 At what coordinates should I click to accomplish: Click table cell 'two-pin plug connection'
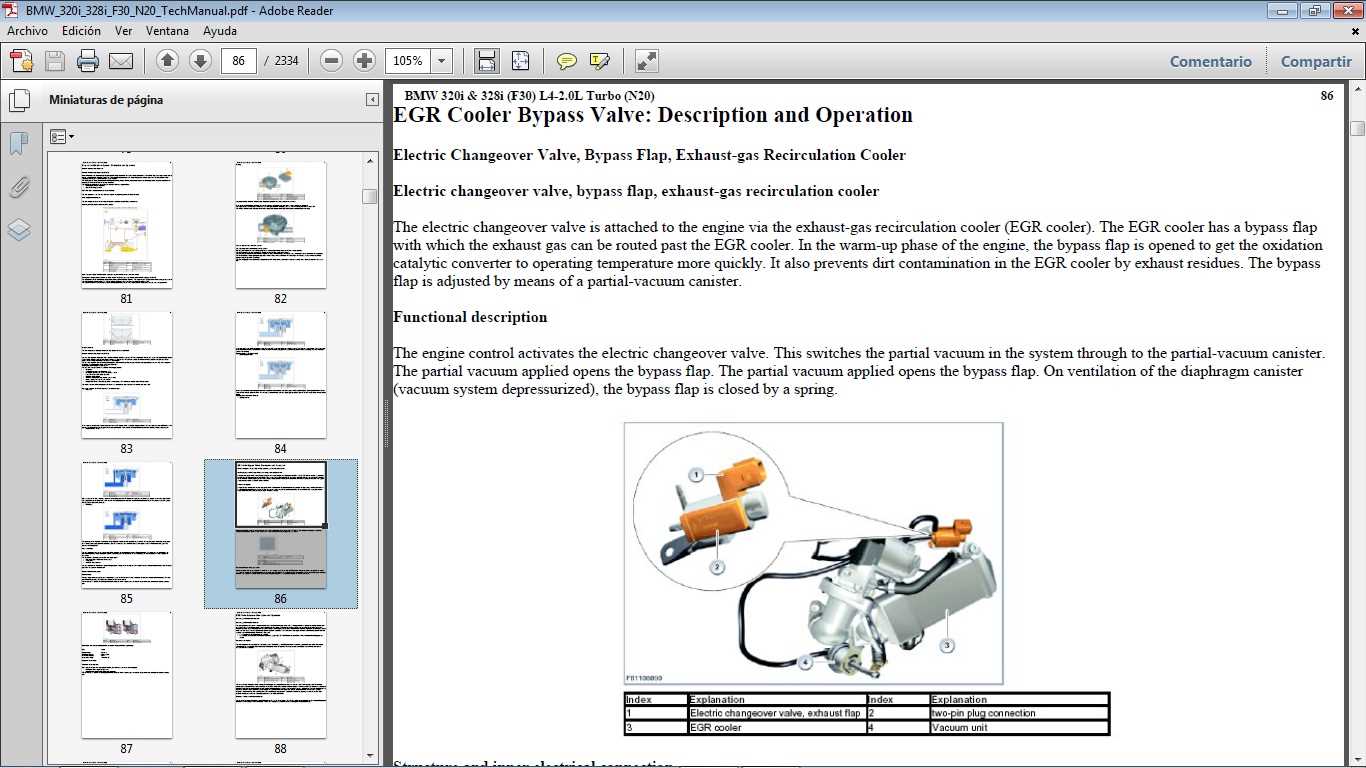1019,714
